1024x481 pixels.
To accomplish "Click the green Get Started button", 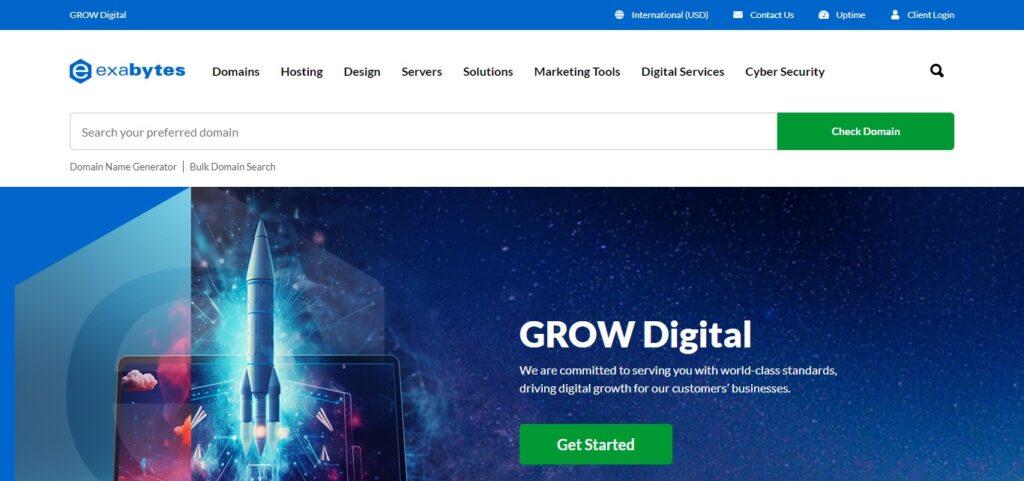I will point(596,444).
